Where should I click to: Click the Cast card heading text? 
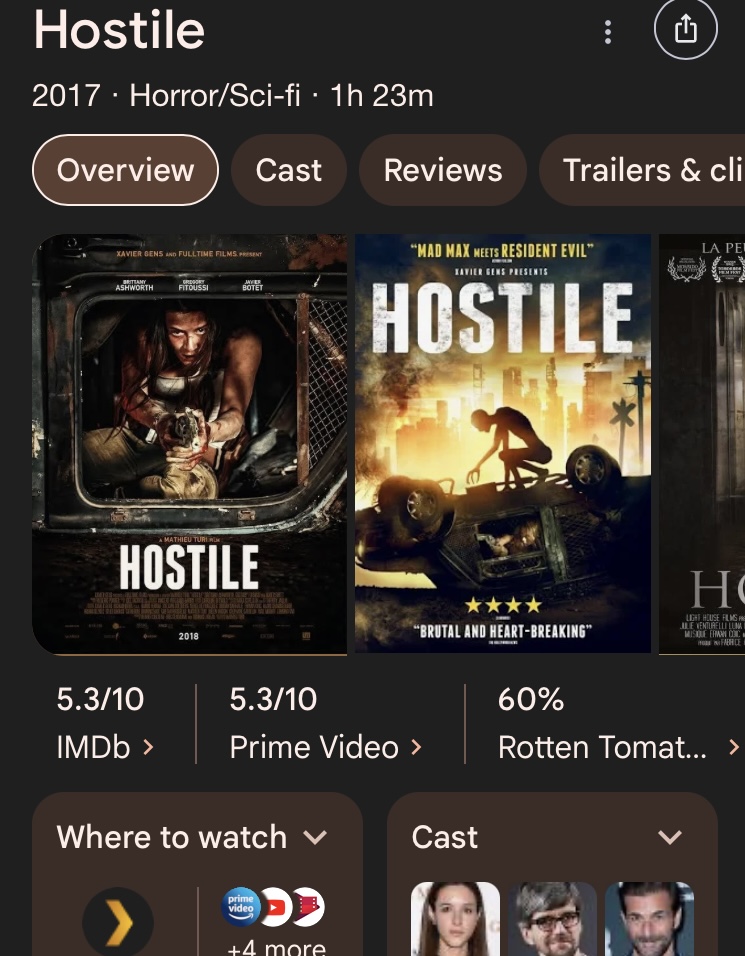(x=444, y=837)
